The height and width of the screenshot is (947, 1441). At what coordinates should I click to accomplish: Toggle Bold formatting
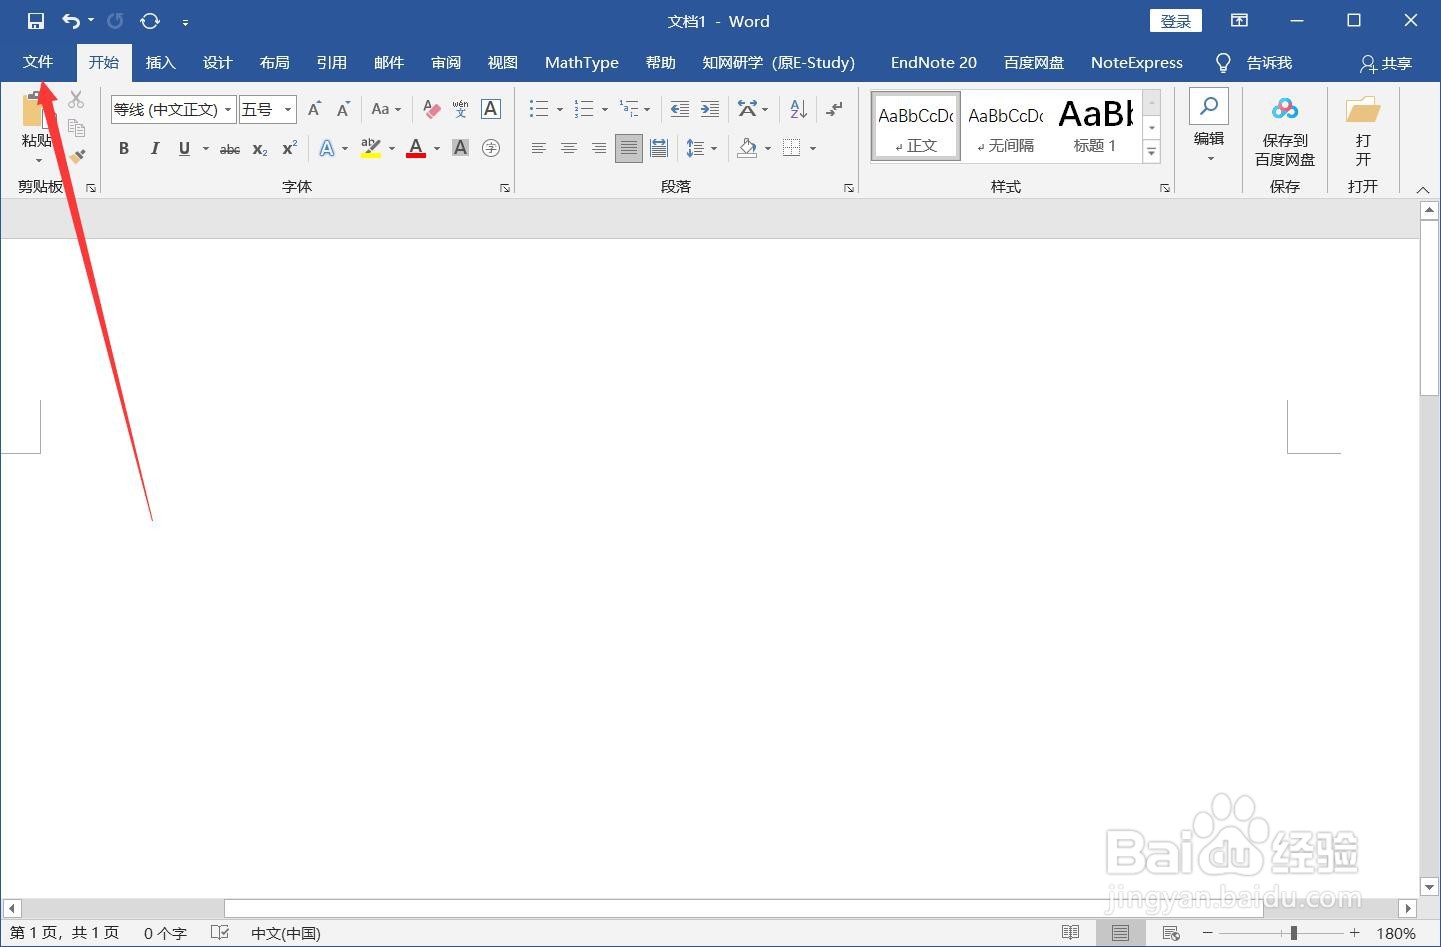click(x=124, y=148)
